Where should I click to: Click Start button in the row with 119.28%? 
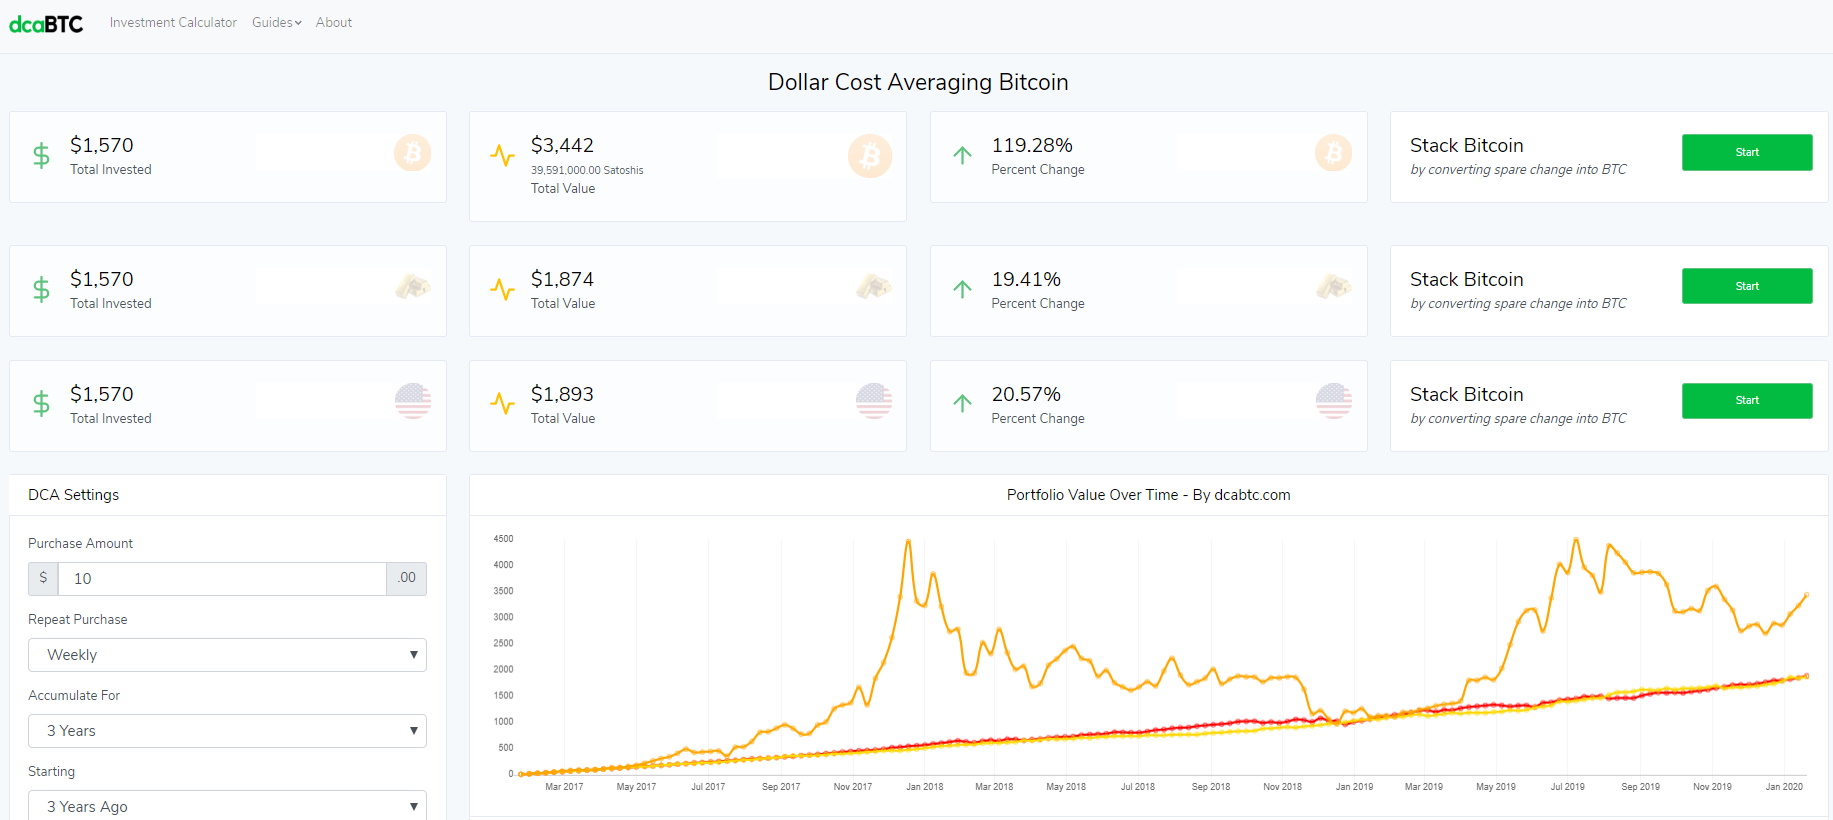pyautogui.click(x=1747, y=152)
